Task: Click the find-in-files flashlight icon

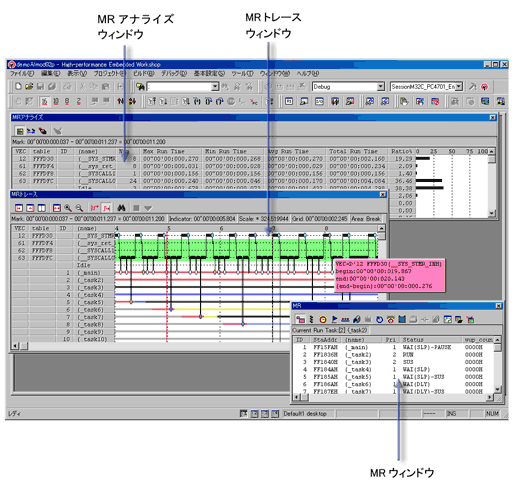Action: (x=140, y=87)
